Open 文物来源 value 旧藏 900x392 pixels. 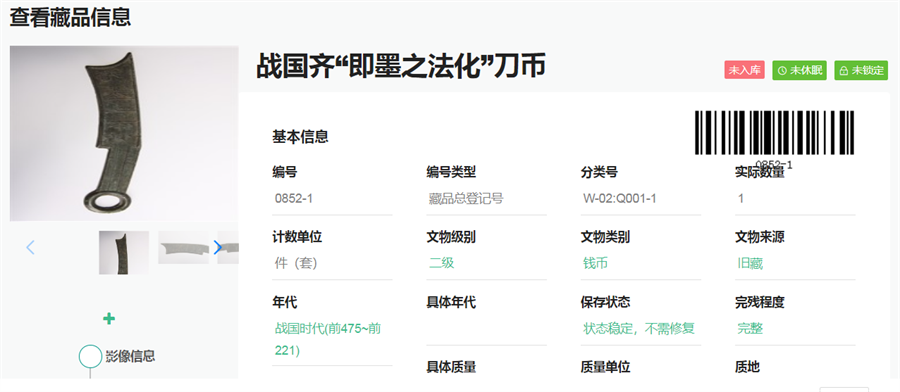coord(750,263)
